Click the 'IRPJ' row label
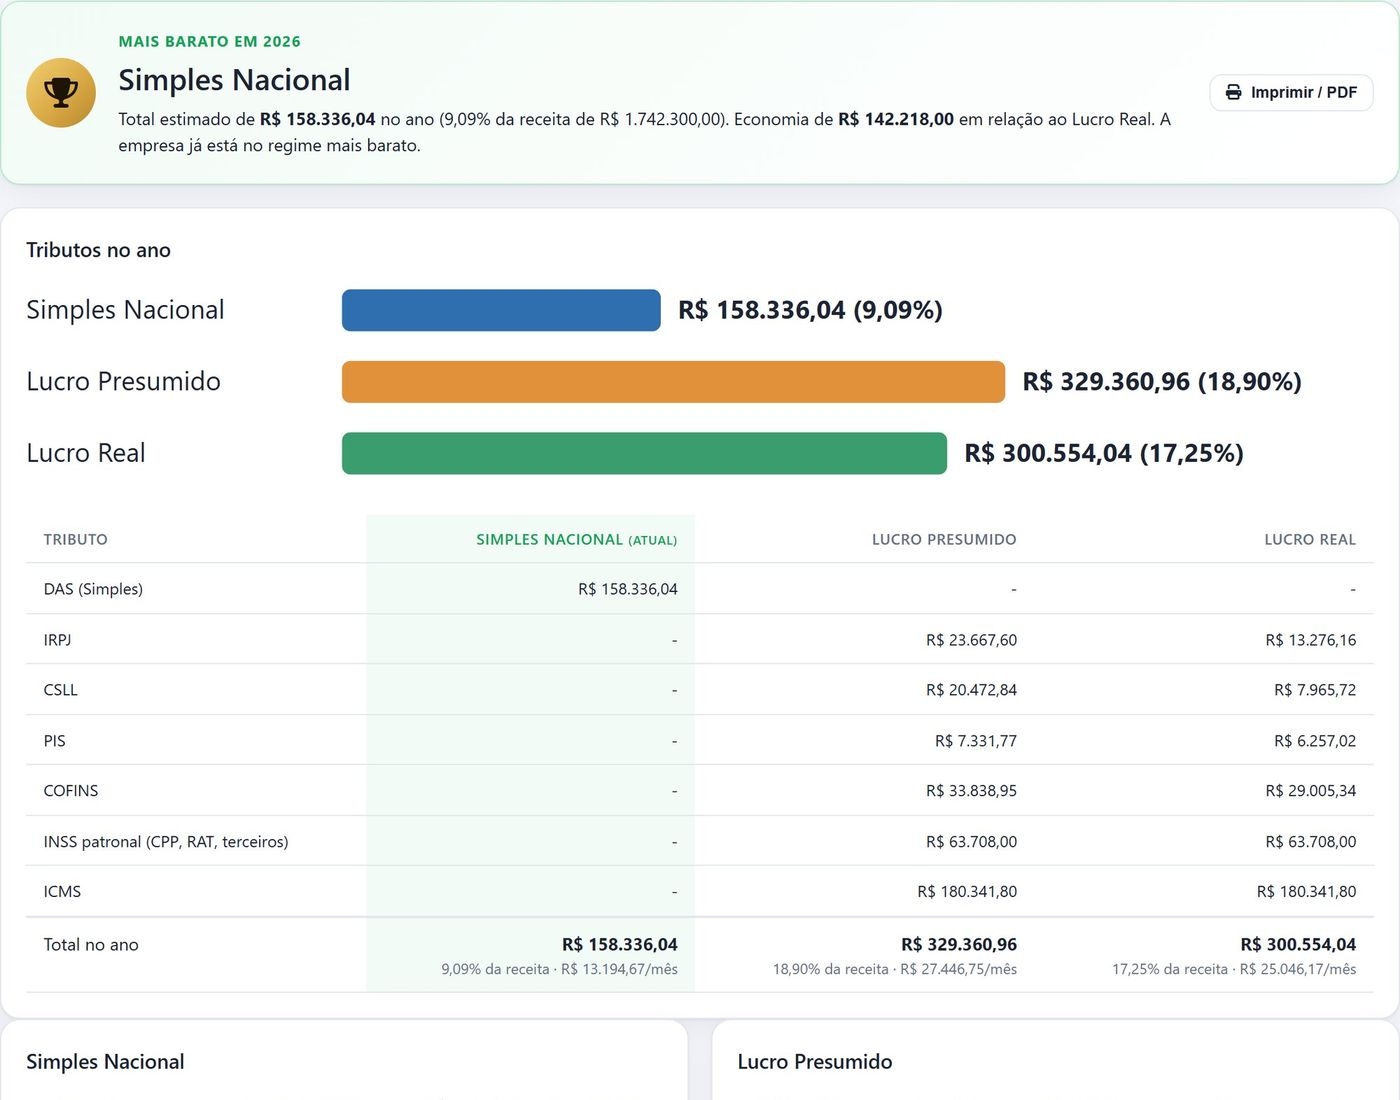 [x=57, y=640]
